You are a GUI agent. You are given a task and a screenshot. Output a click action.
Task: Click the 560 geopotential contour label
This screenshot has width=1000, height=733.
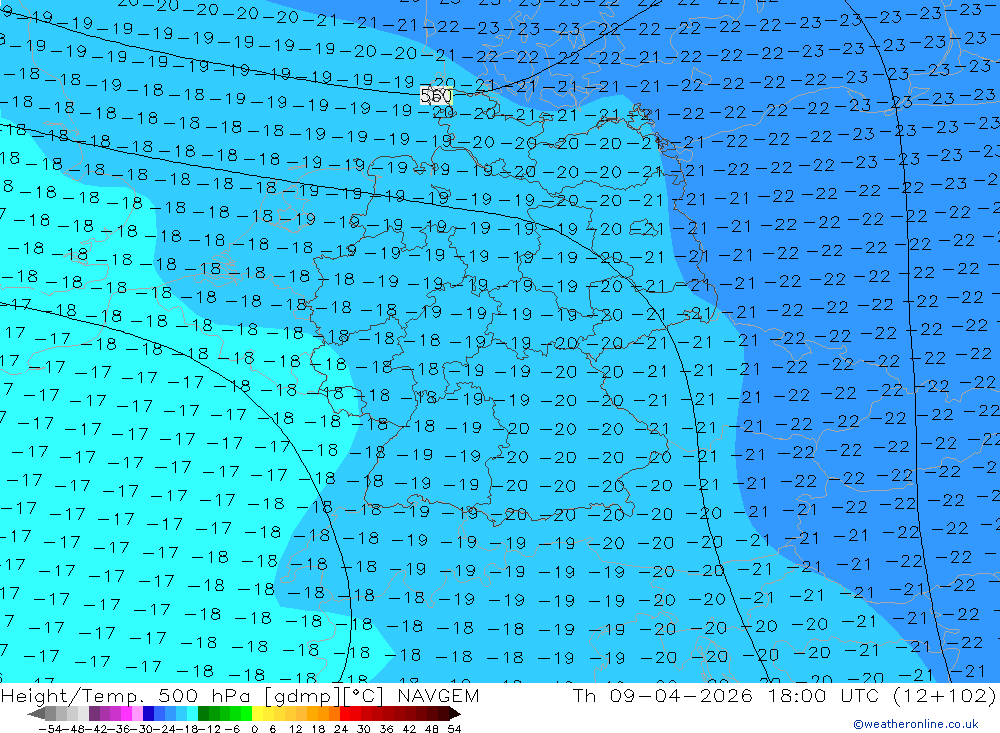(x=436, y=96)
